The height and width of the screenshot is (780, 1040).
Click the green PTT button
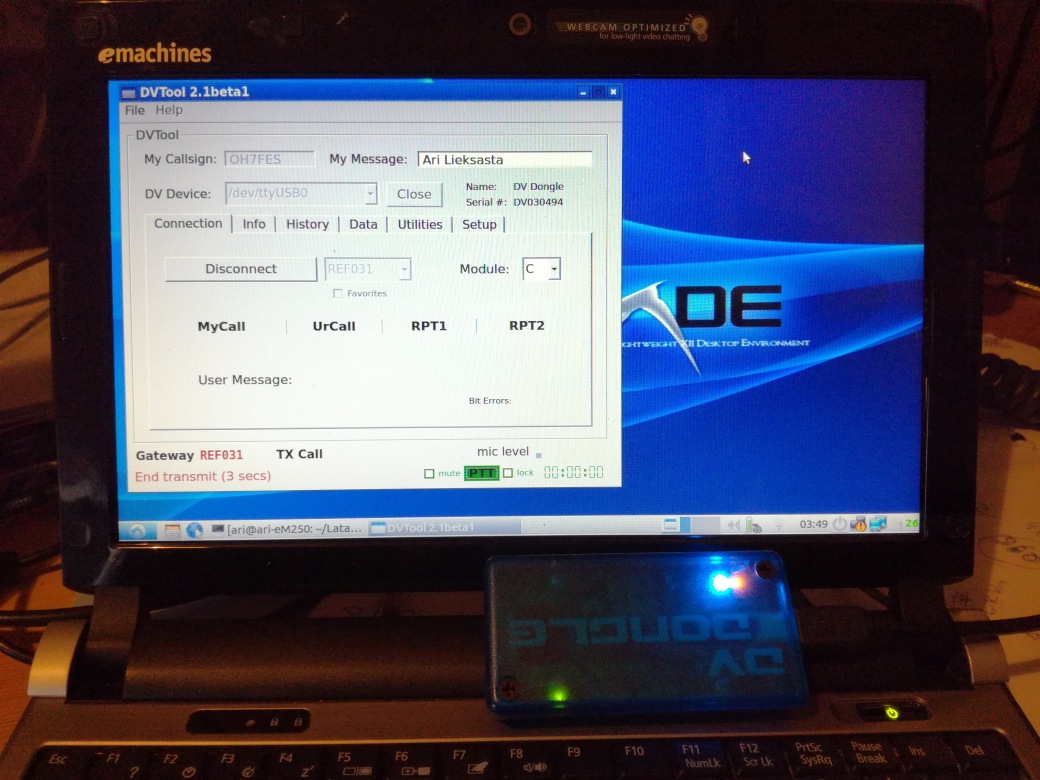[x=482, y=473]
